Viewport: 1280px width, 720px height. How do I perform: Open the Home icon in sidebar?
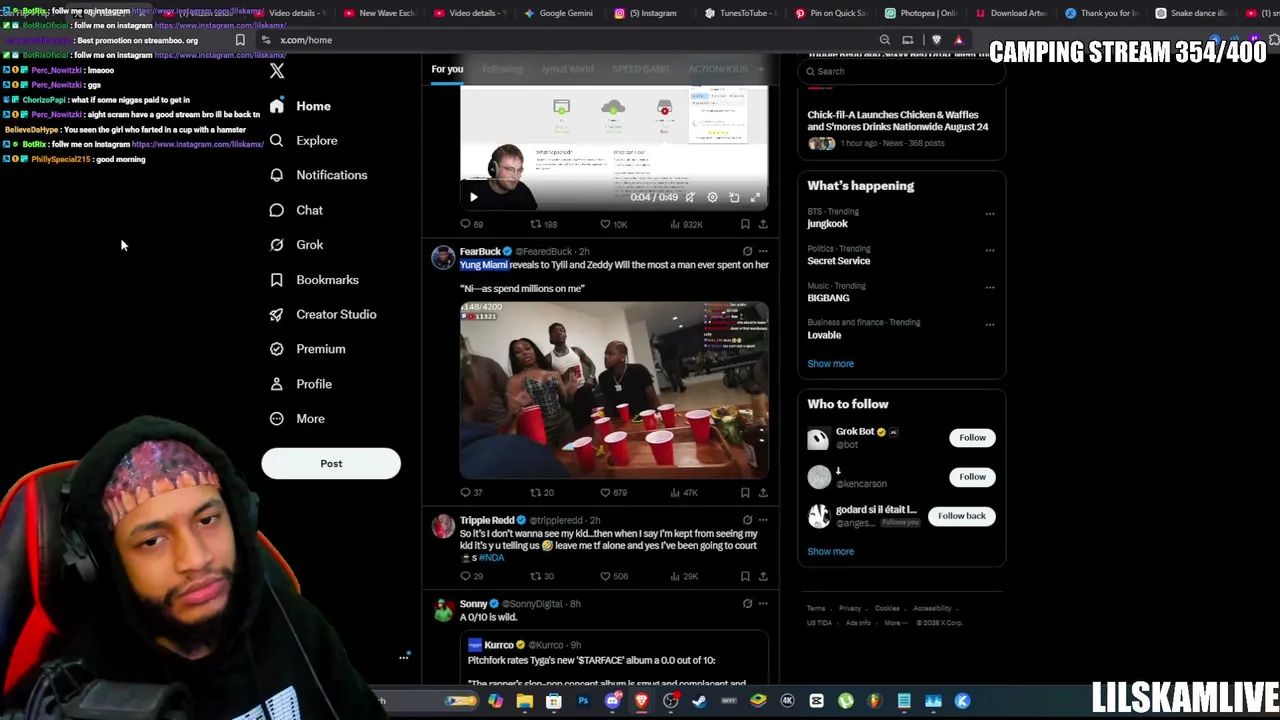277,106
